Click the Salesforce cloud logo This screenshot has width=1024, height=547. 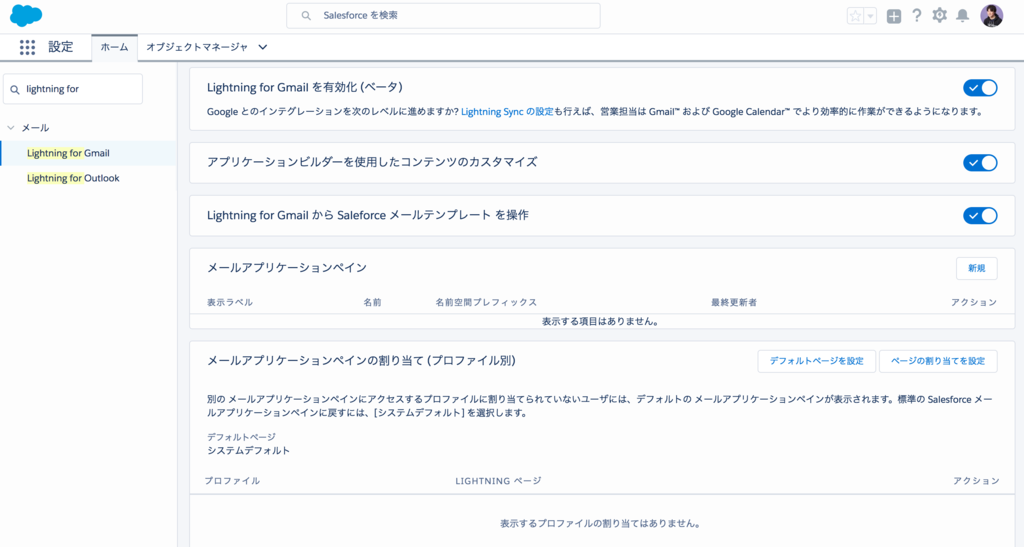pyautogui.click(x=26, y=15)
